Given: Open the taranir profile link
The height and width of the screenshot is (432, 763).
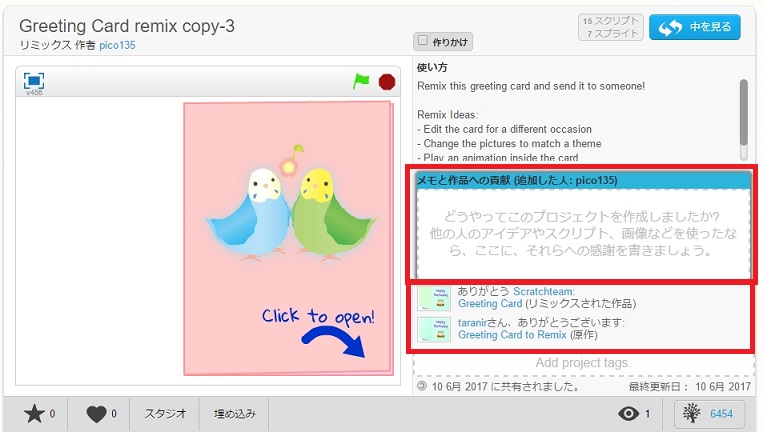Looking at the screenshot, I should coord(472,323).
